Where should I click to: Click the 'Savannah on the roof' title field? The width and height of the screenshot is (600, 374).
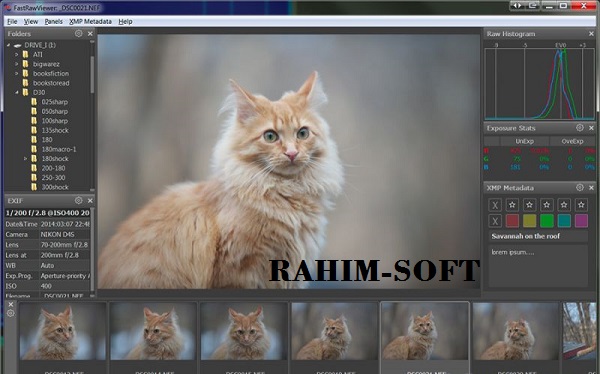pyautogui.click(x=538, y=236)
